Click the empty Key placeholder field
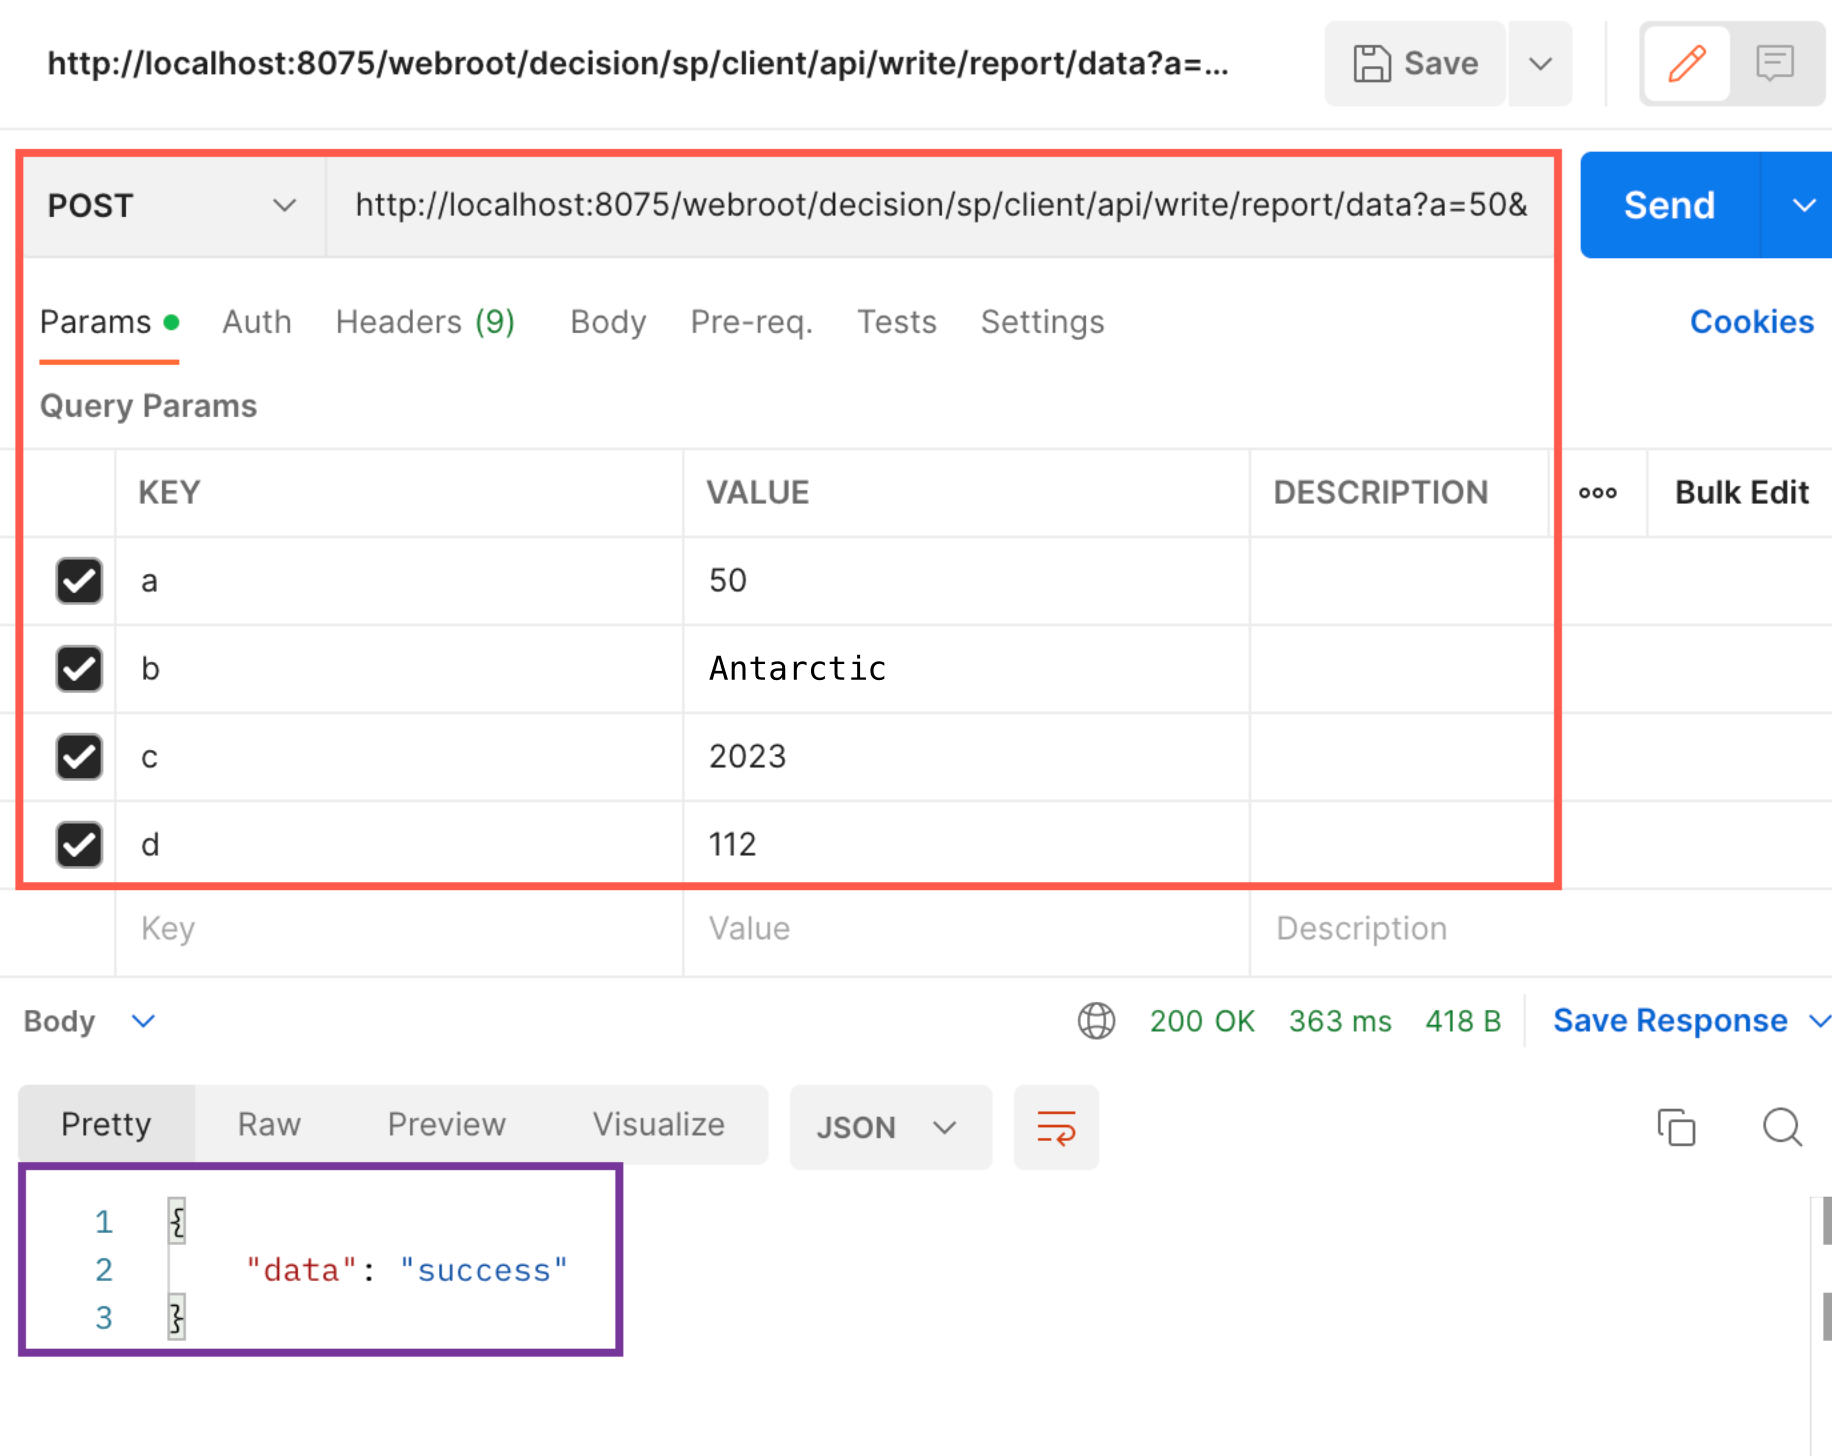 pos(399,929)
